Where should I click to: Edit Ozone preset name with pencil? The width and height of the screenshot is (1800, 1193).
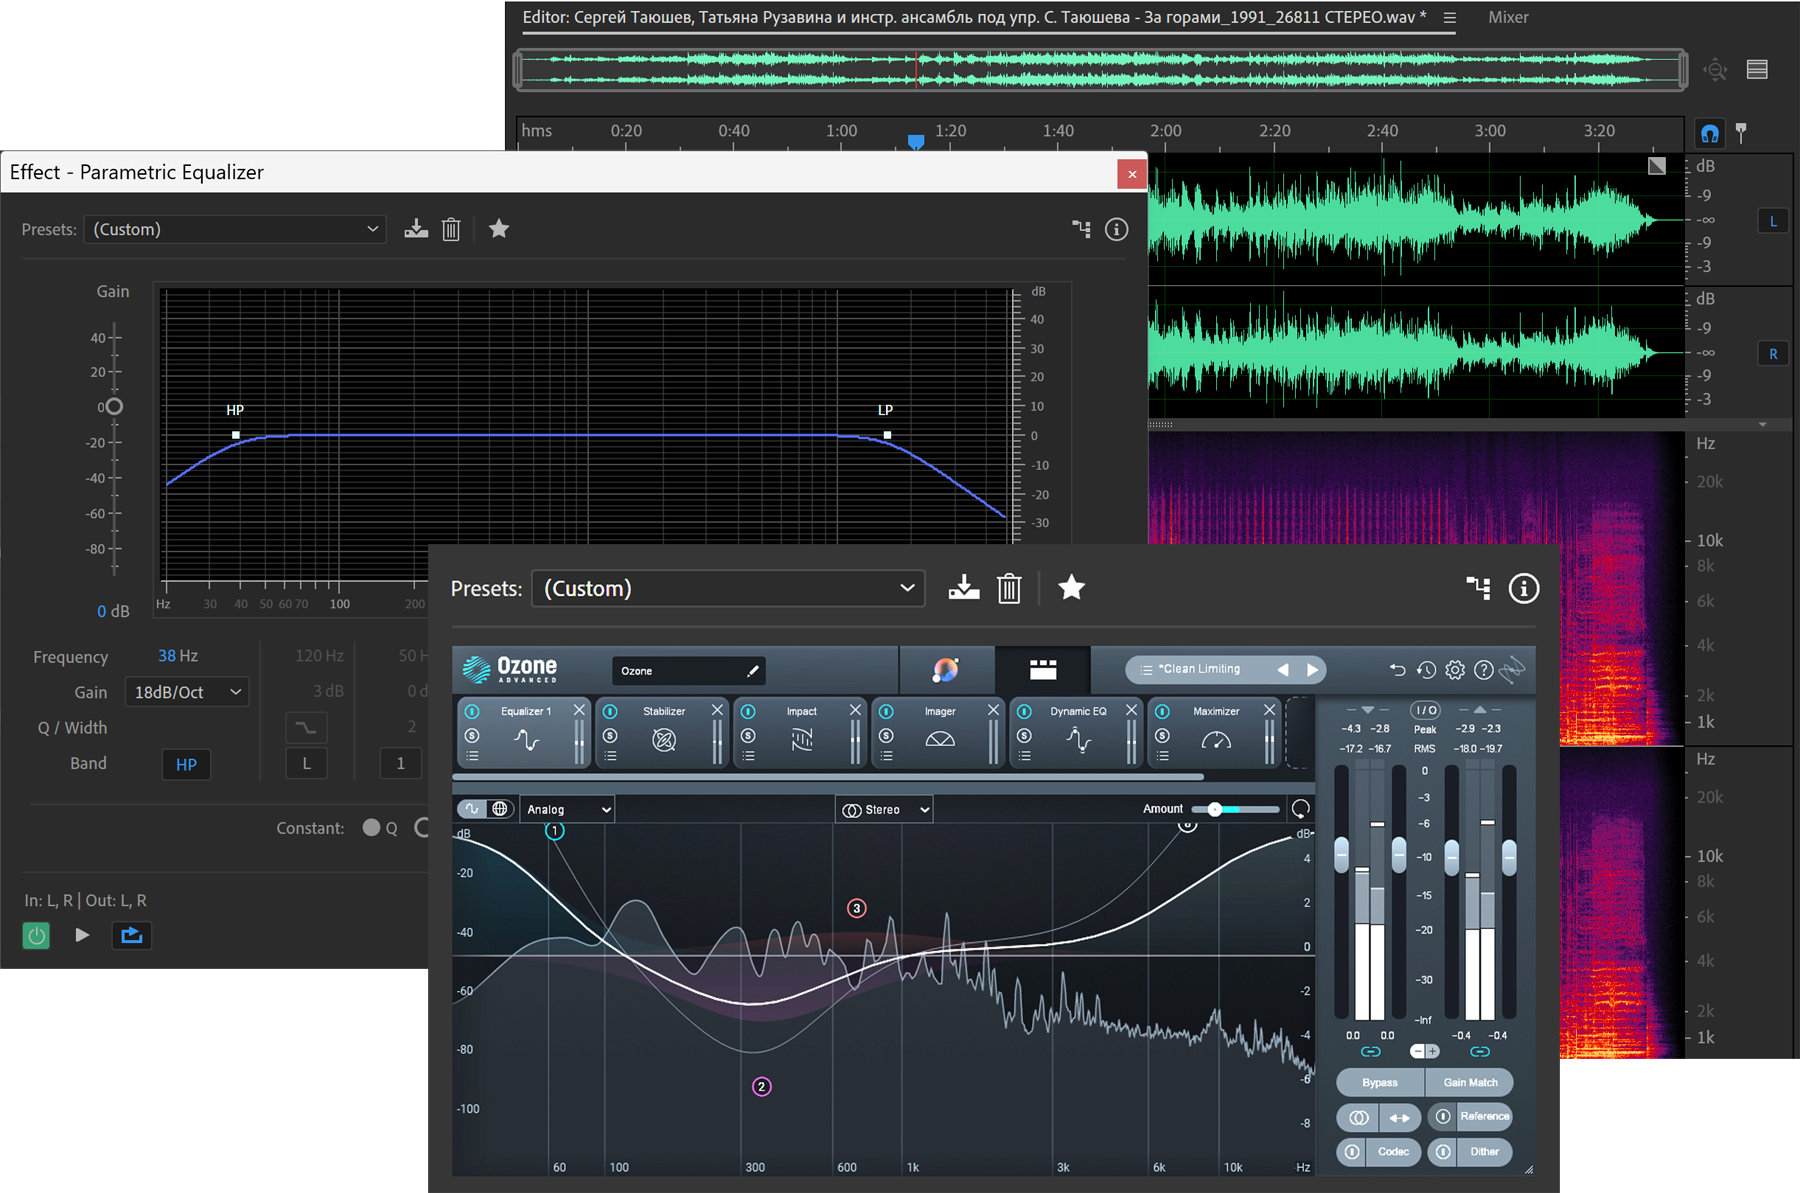(x=753, y=671)
